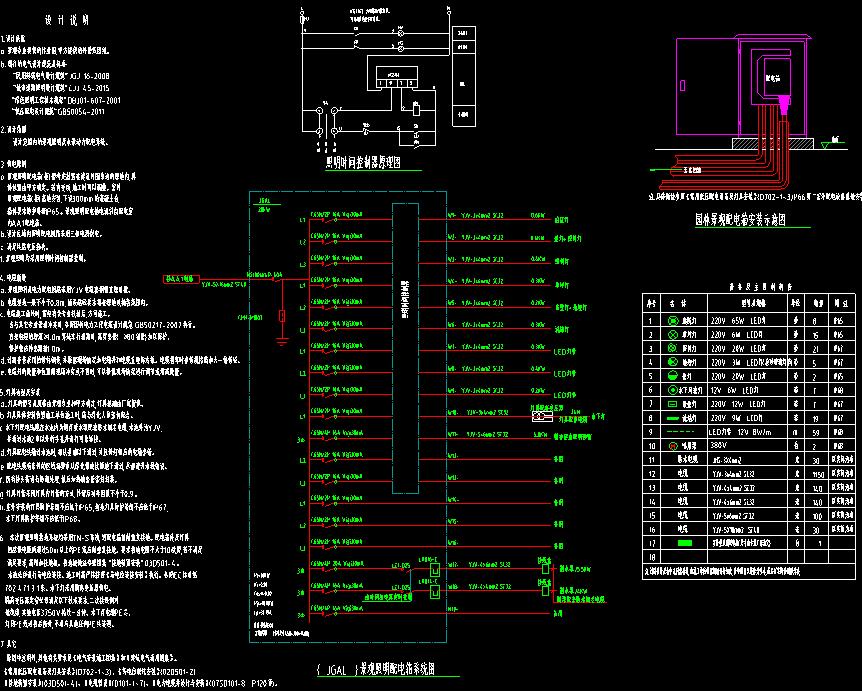862x691 pixels.
Task: Select the JGAL distribution system diagram title
Action: point(376,669)
